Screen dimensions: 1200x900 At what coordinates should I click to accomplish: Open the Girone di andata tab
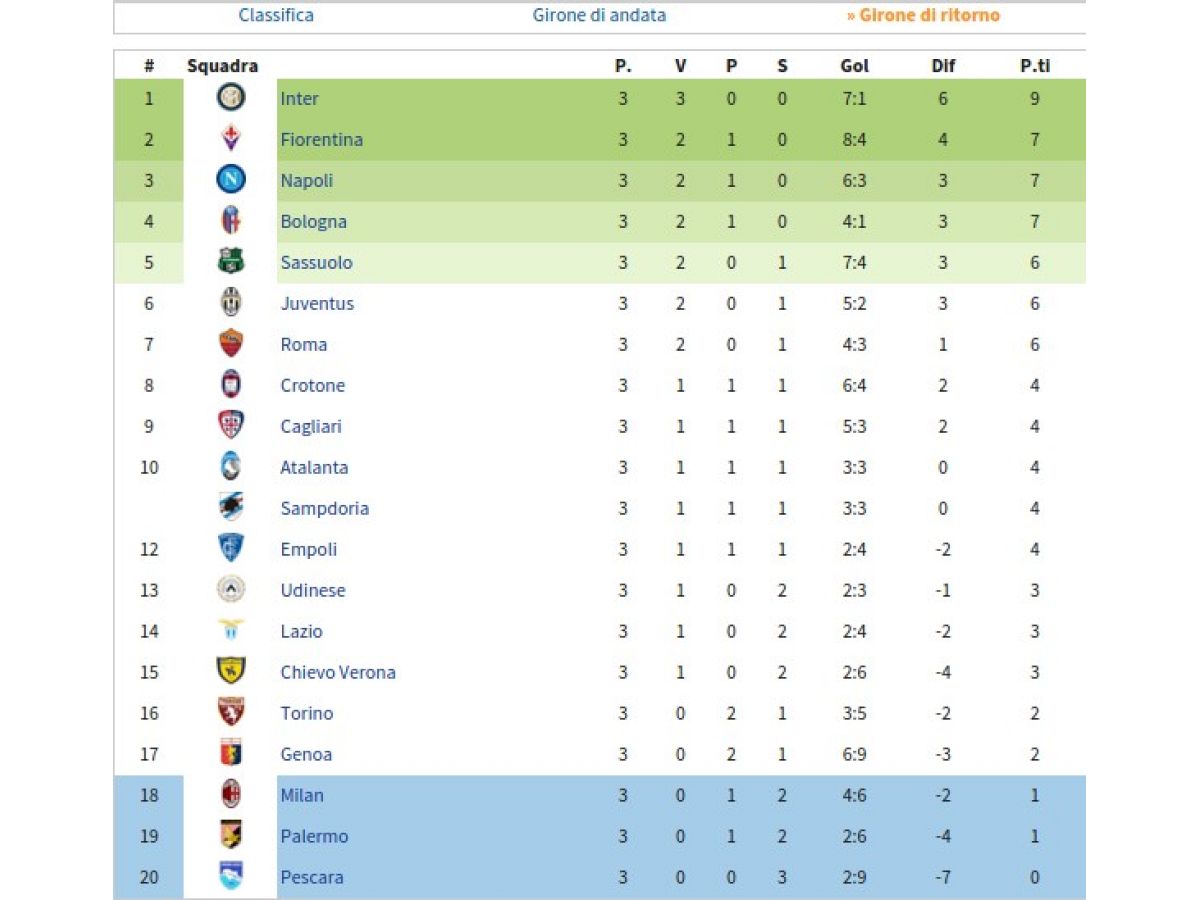click(x=599, y=15)
